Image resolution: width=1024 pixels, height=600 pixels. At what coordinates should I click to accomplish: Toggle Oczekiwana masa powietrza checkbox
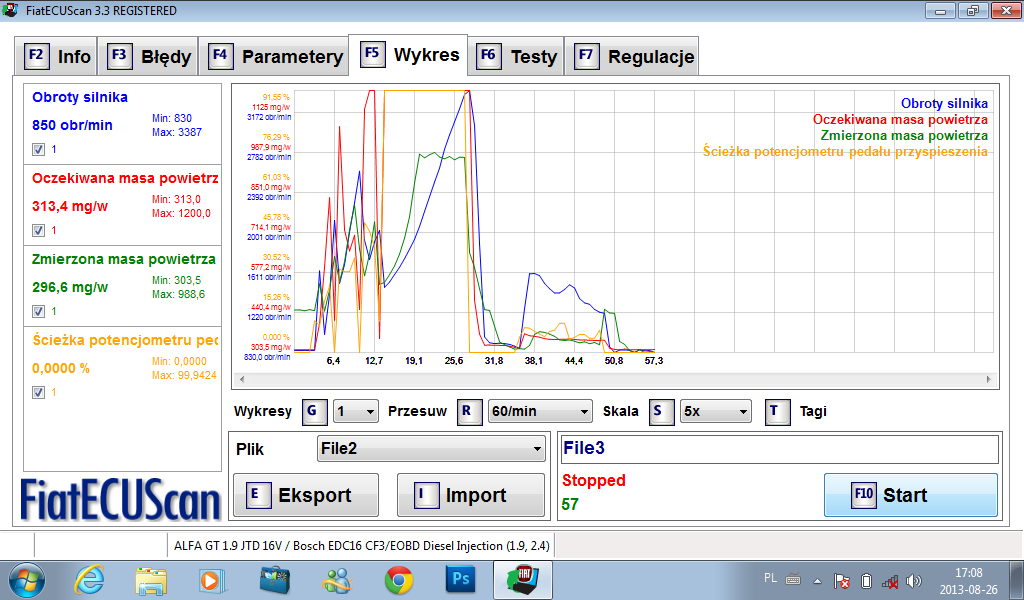(38, 230)
